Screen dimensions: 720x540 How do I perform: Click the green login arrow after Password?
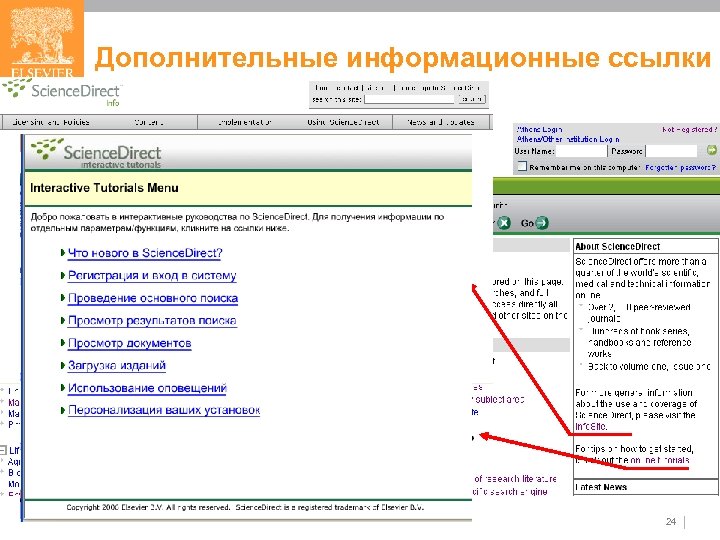[711, 150]
